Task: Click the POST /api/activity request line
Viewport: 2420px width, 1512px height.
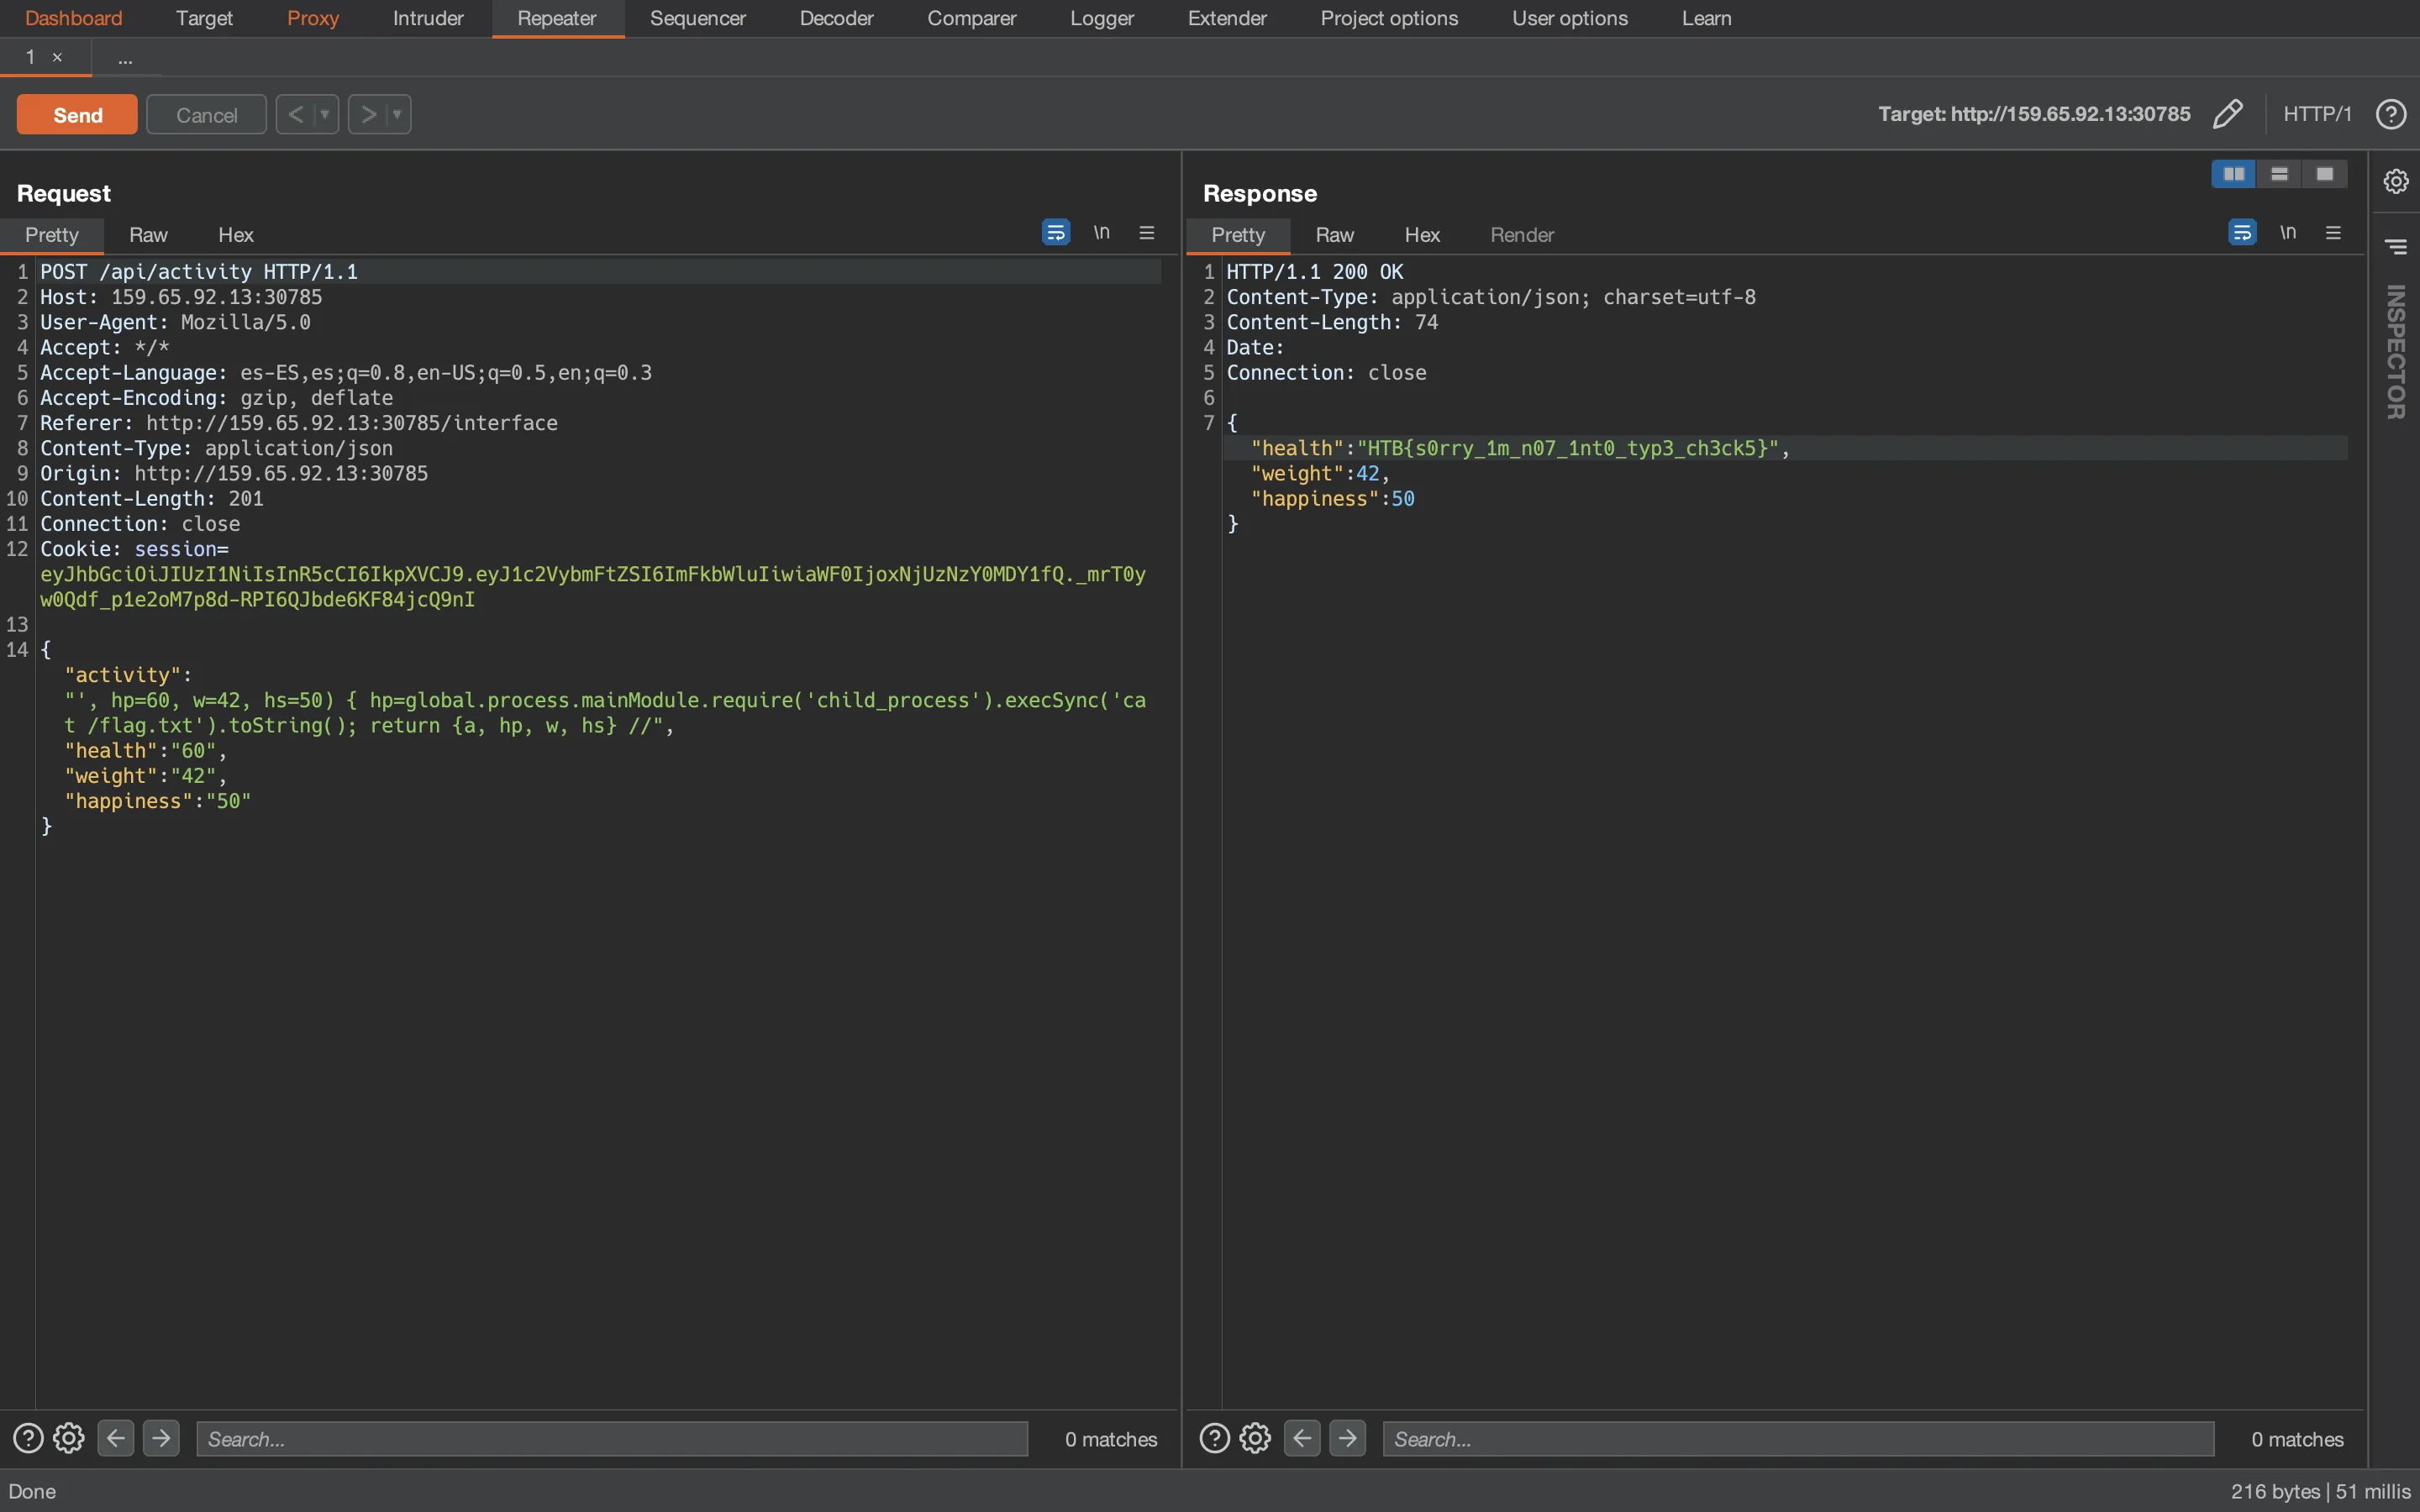Action: click(x=199, y=271)
